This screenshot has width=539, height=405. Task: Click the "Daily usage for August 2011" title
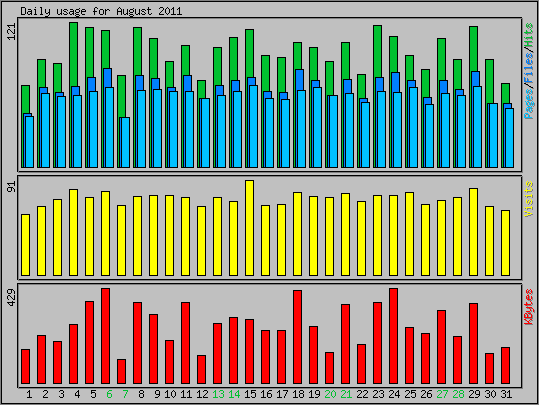[101, 11]
